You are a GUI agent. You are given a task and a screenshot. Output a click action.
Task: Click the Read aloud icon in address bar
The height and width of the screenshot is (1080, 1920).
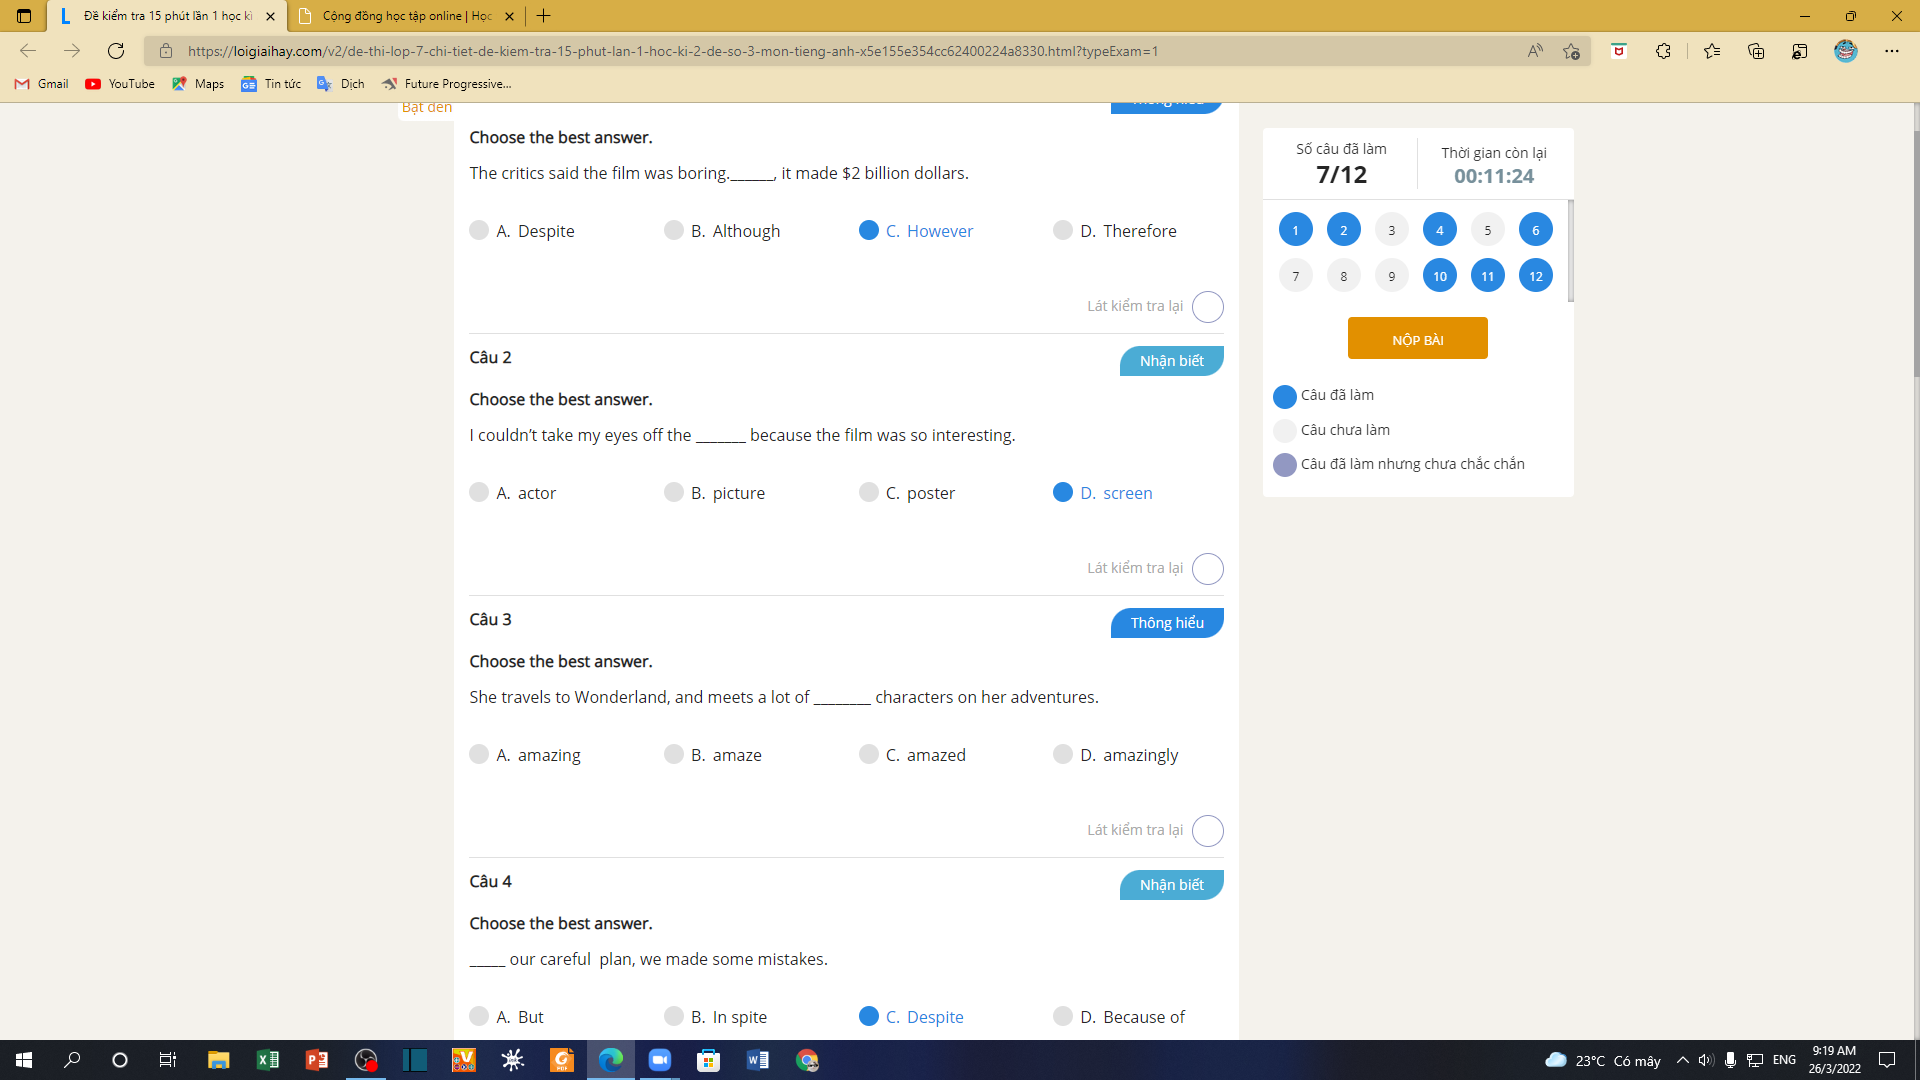[x=1535, y=51]
